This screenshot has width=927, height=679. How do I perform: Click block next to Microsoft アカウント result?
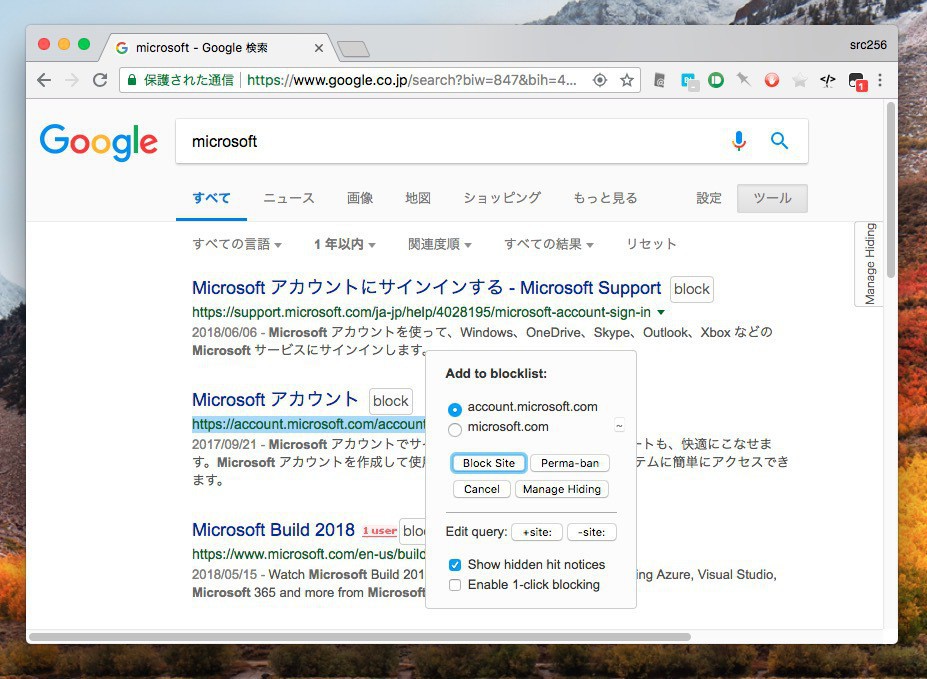click(x=391, y=401)
